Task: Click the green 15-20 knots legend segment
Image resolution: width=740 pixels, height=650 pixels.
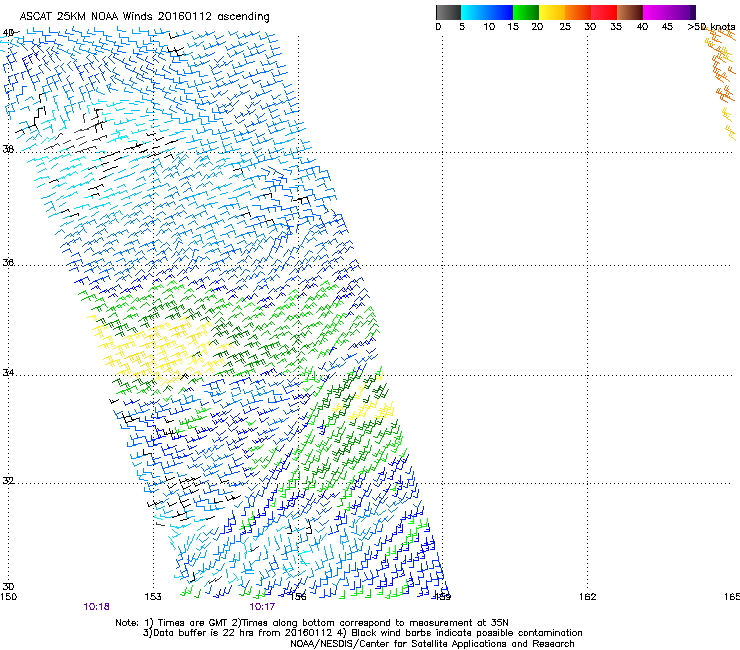Action: point(526,12)
